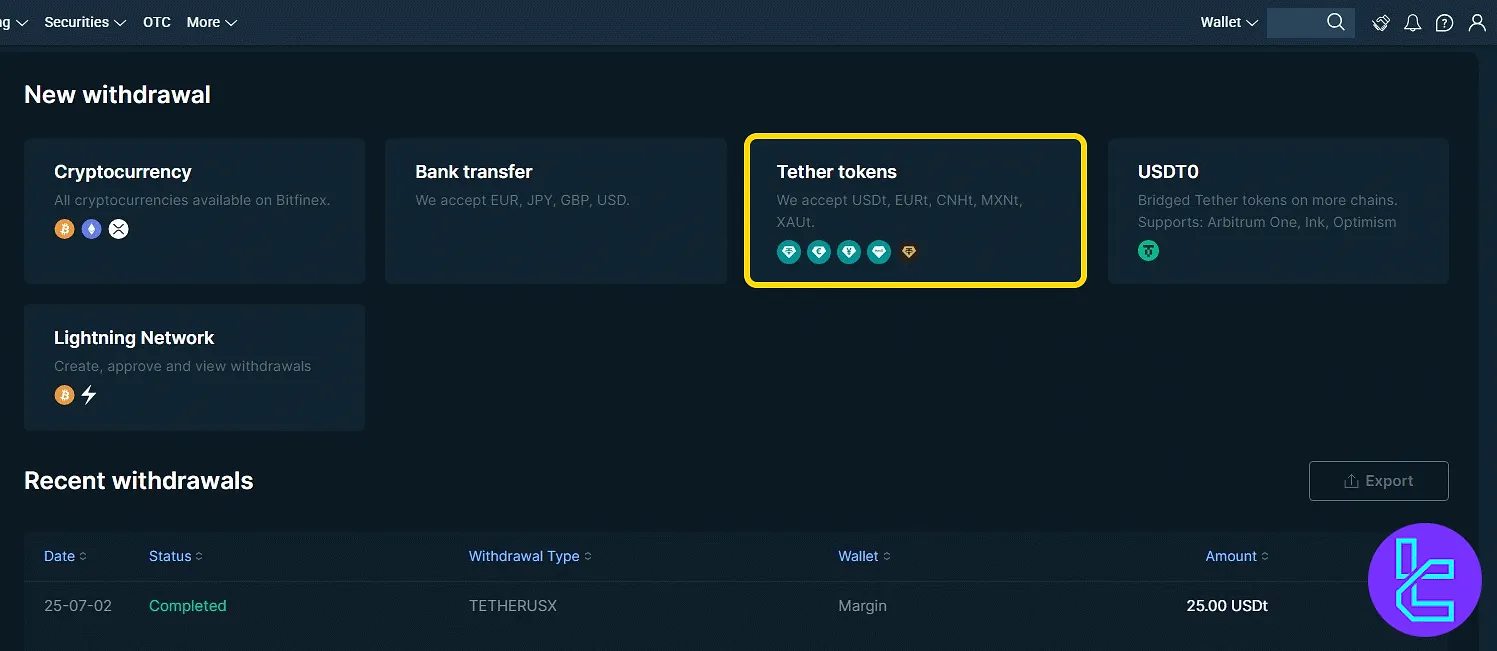Image resolution: width=1497 pixels, height=651 pixels.
Task: Click the XRP icon in Cryptocurrency card
Action: (119, 229)
